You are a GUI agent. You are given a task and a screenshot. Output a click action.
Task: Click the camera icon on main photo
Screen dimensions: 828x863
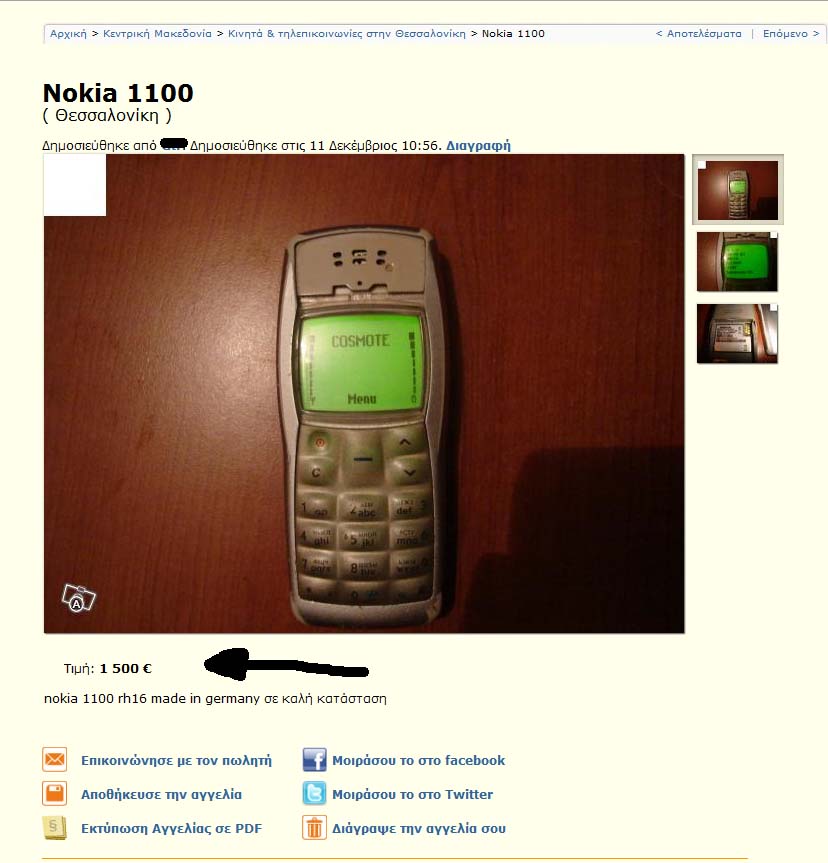[x=78, y=598]
